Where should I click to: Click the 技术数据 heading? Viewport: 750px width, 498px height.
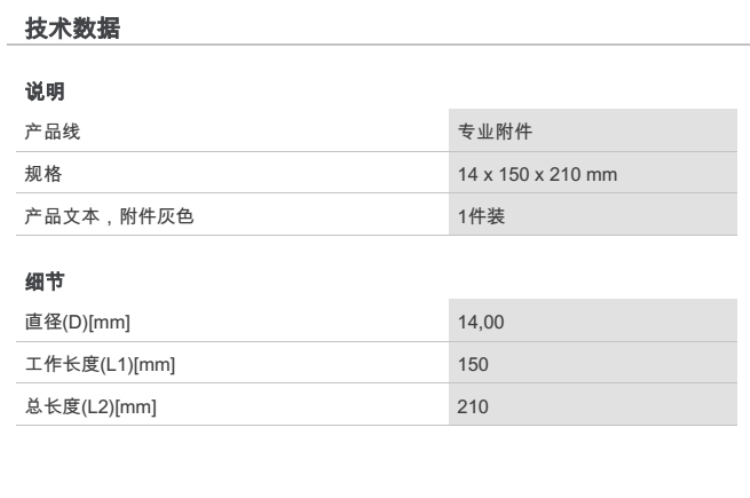(x=72, y=28)
